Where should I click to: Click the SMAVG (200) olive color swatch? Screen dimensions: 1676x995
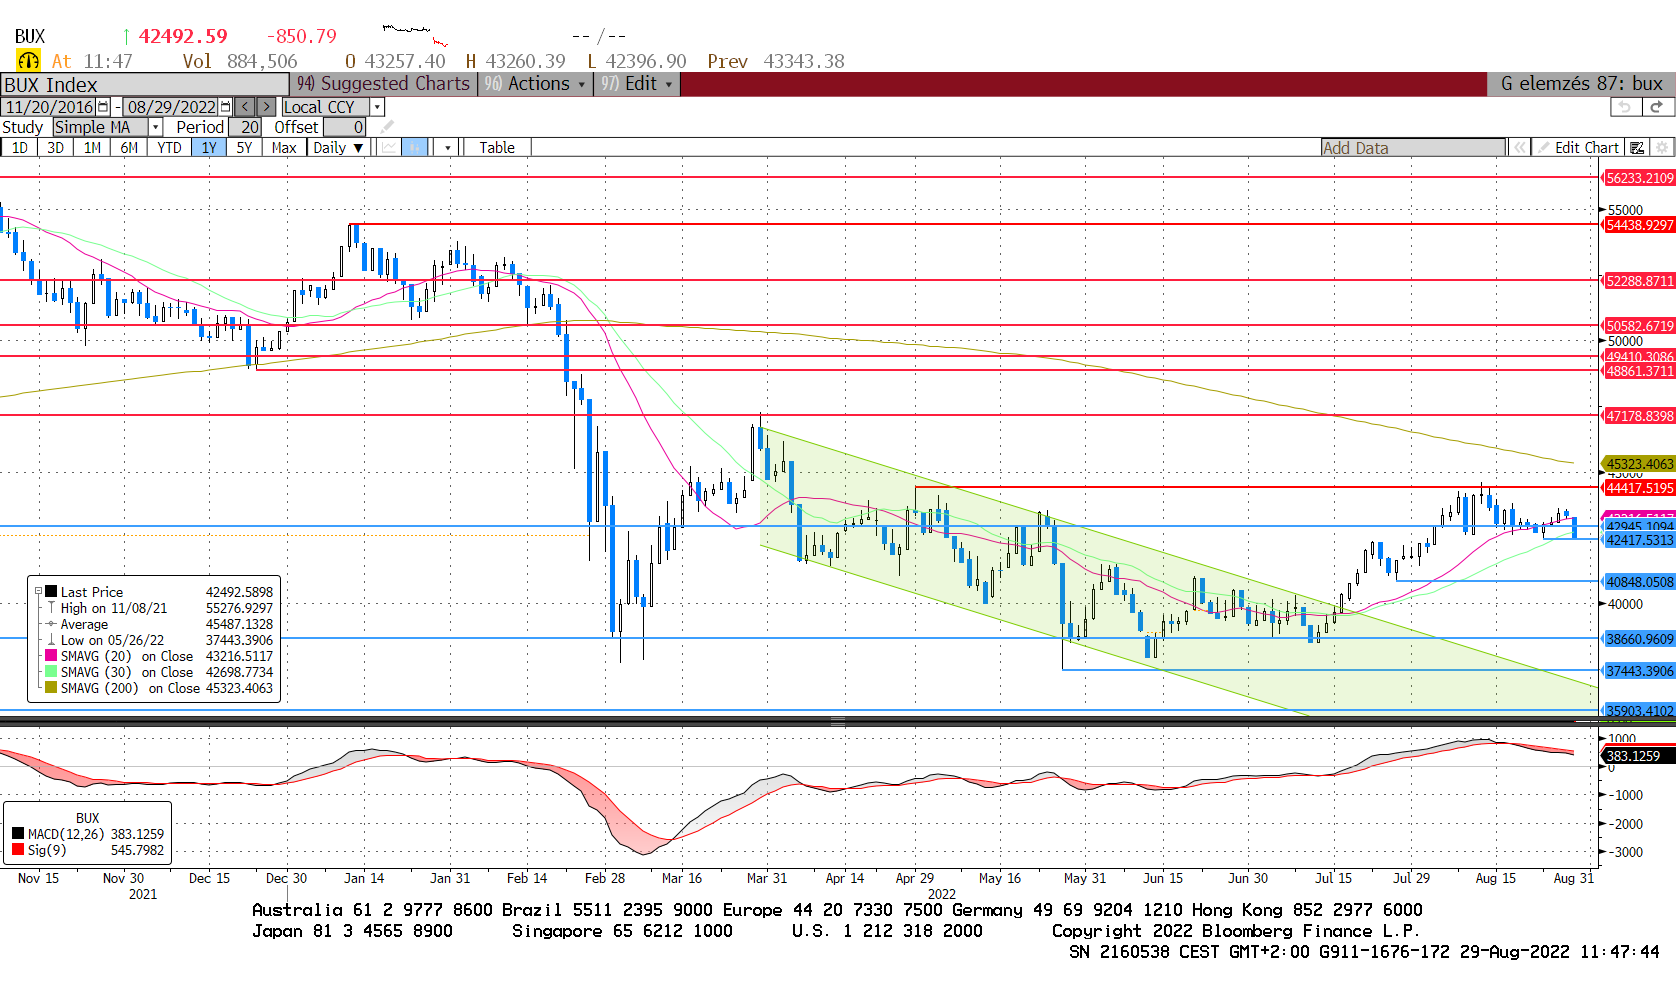coord(51,688)
